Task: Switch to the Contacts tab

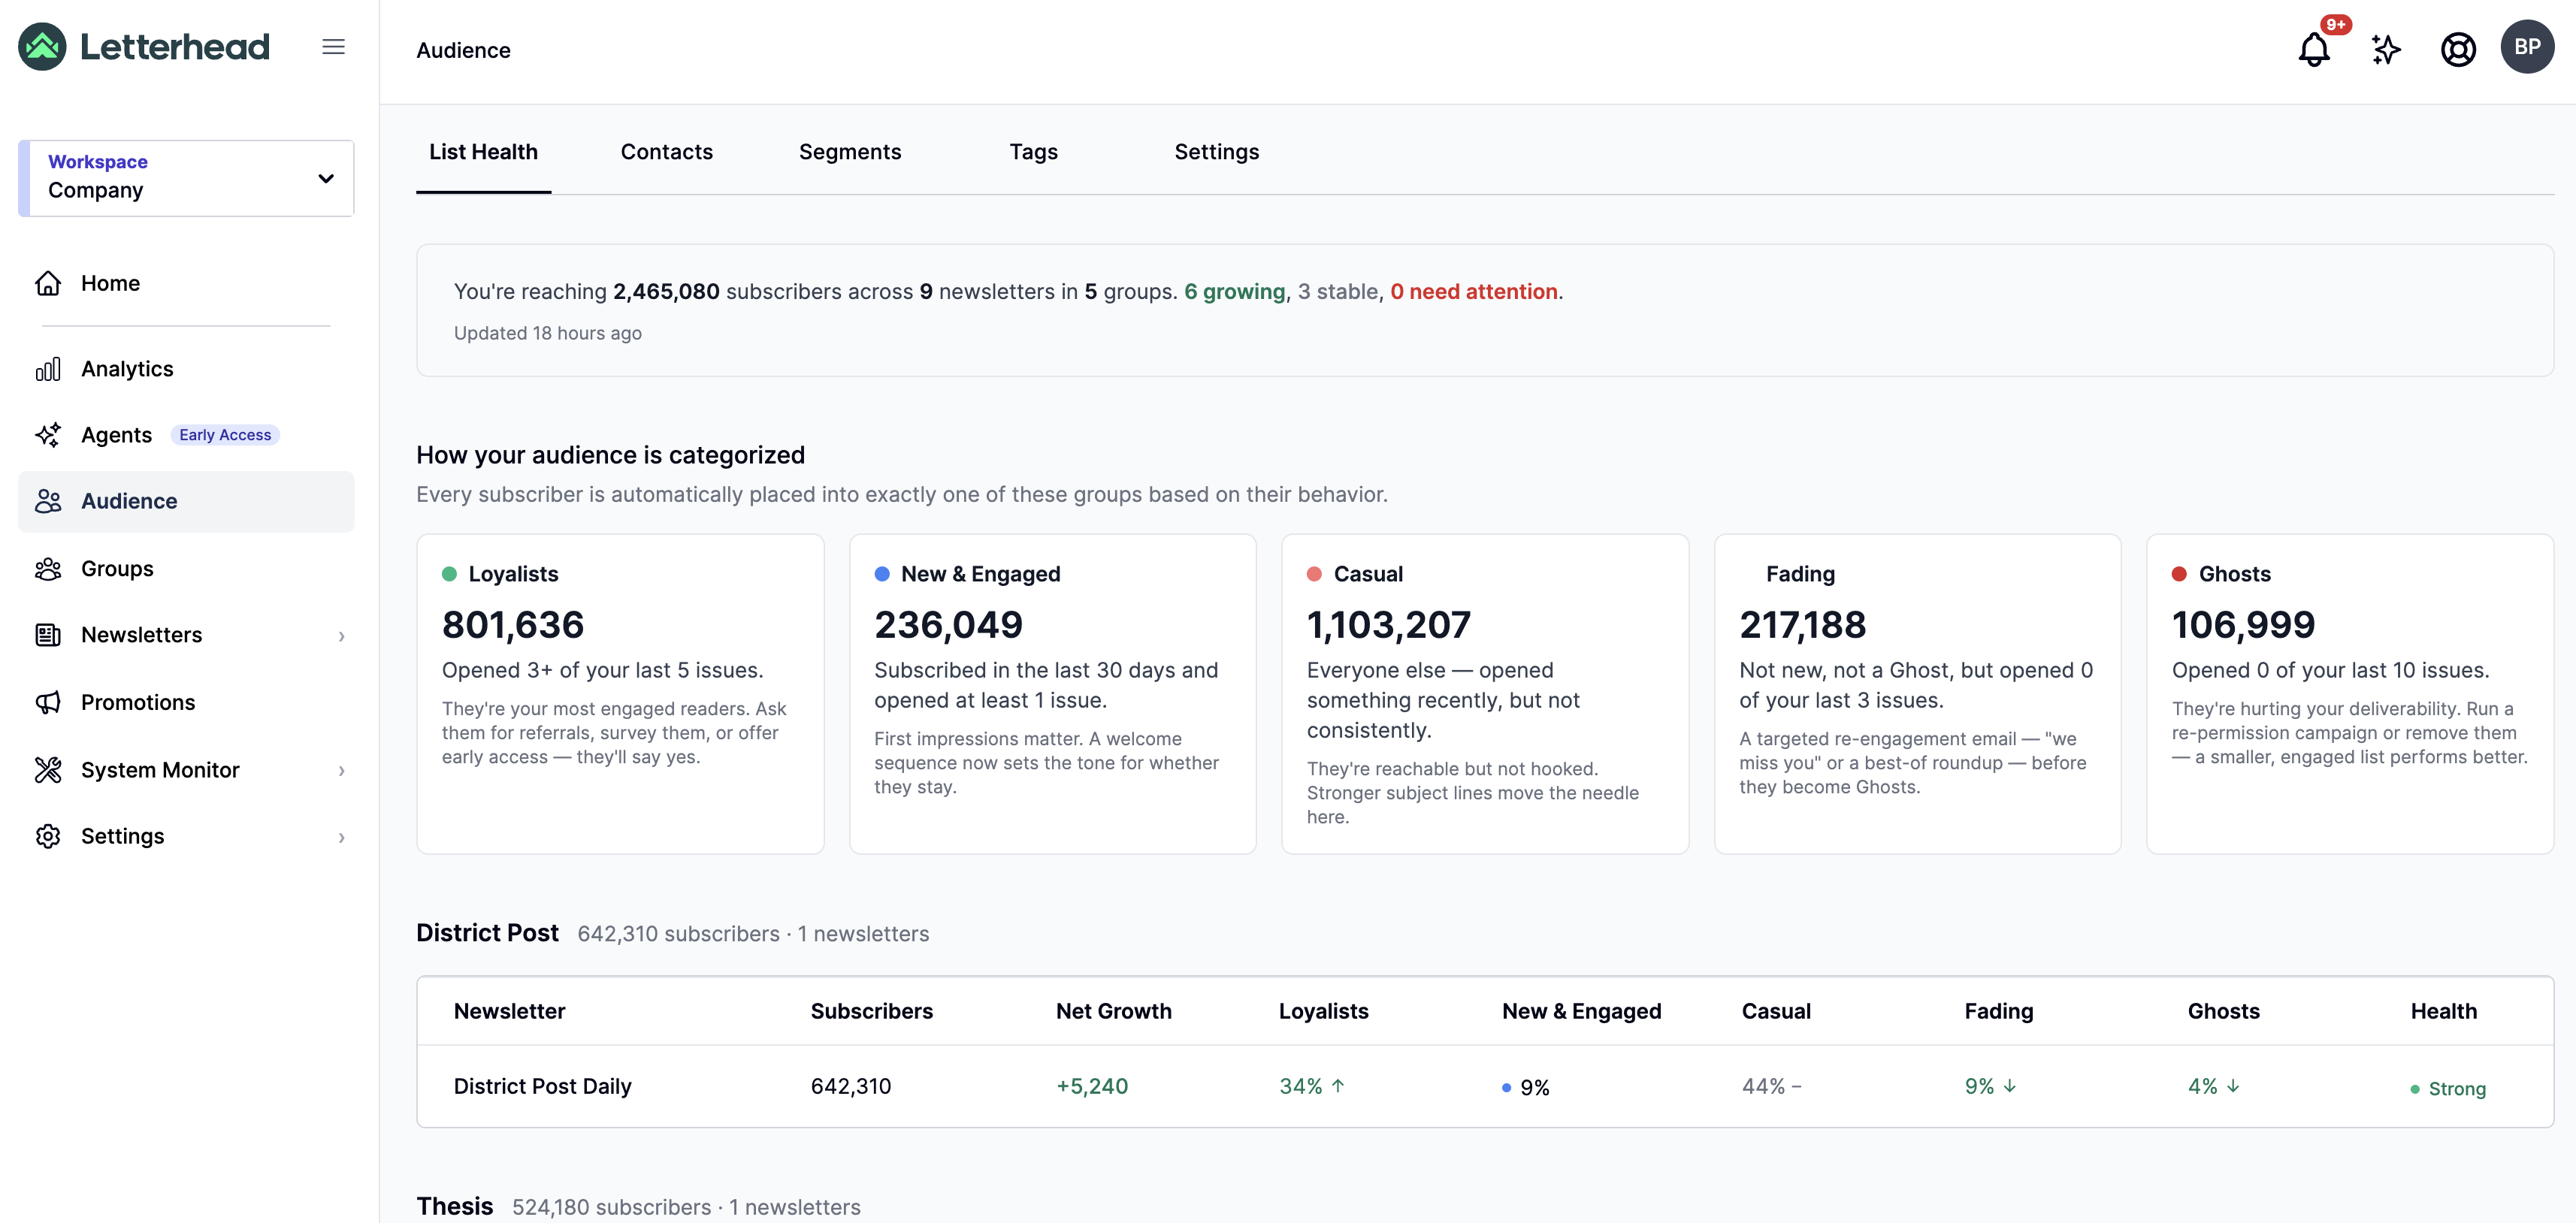Action: pyautogui.click(x=666, y=152)
